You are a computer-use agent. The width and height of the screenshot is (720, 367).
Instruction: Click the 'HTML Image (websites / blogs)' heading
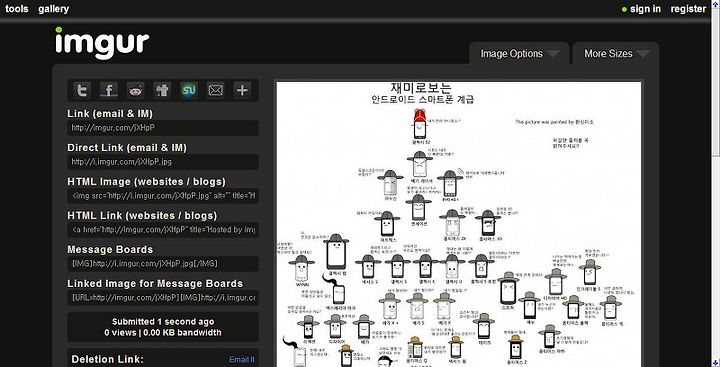click(146, 181)
